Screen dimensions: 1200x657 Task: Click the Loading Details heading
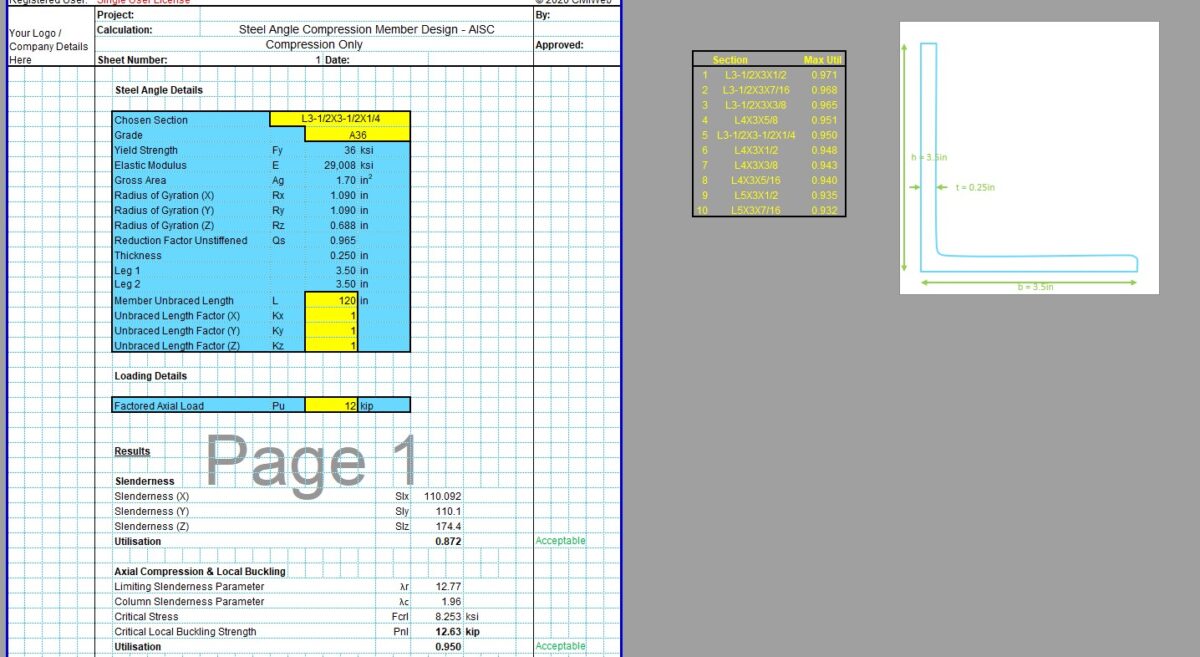tap(150, 376)
